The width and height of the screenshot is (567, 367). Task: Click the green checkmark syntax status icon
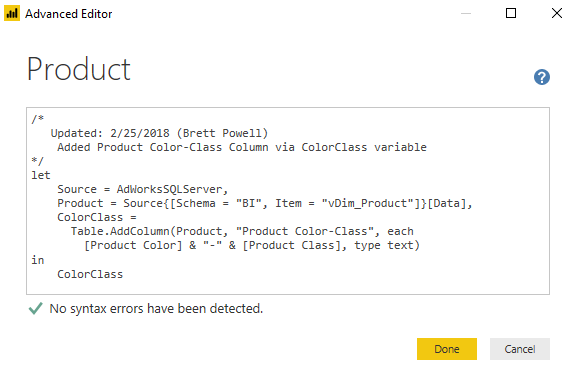point(35,308)
